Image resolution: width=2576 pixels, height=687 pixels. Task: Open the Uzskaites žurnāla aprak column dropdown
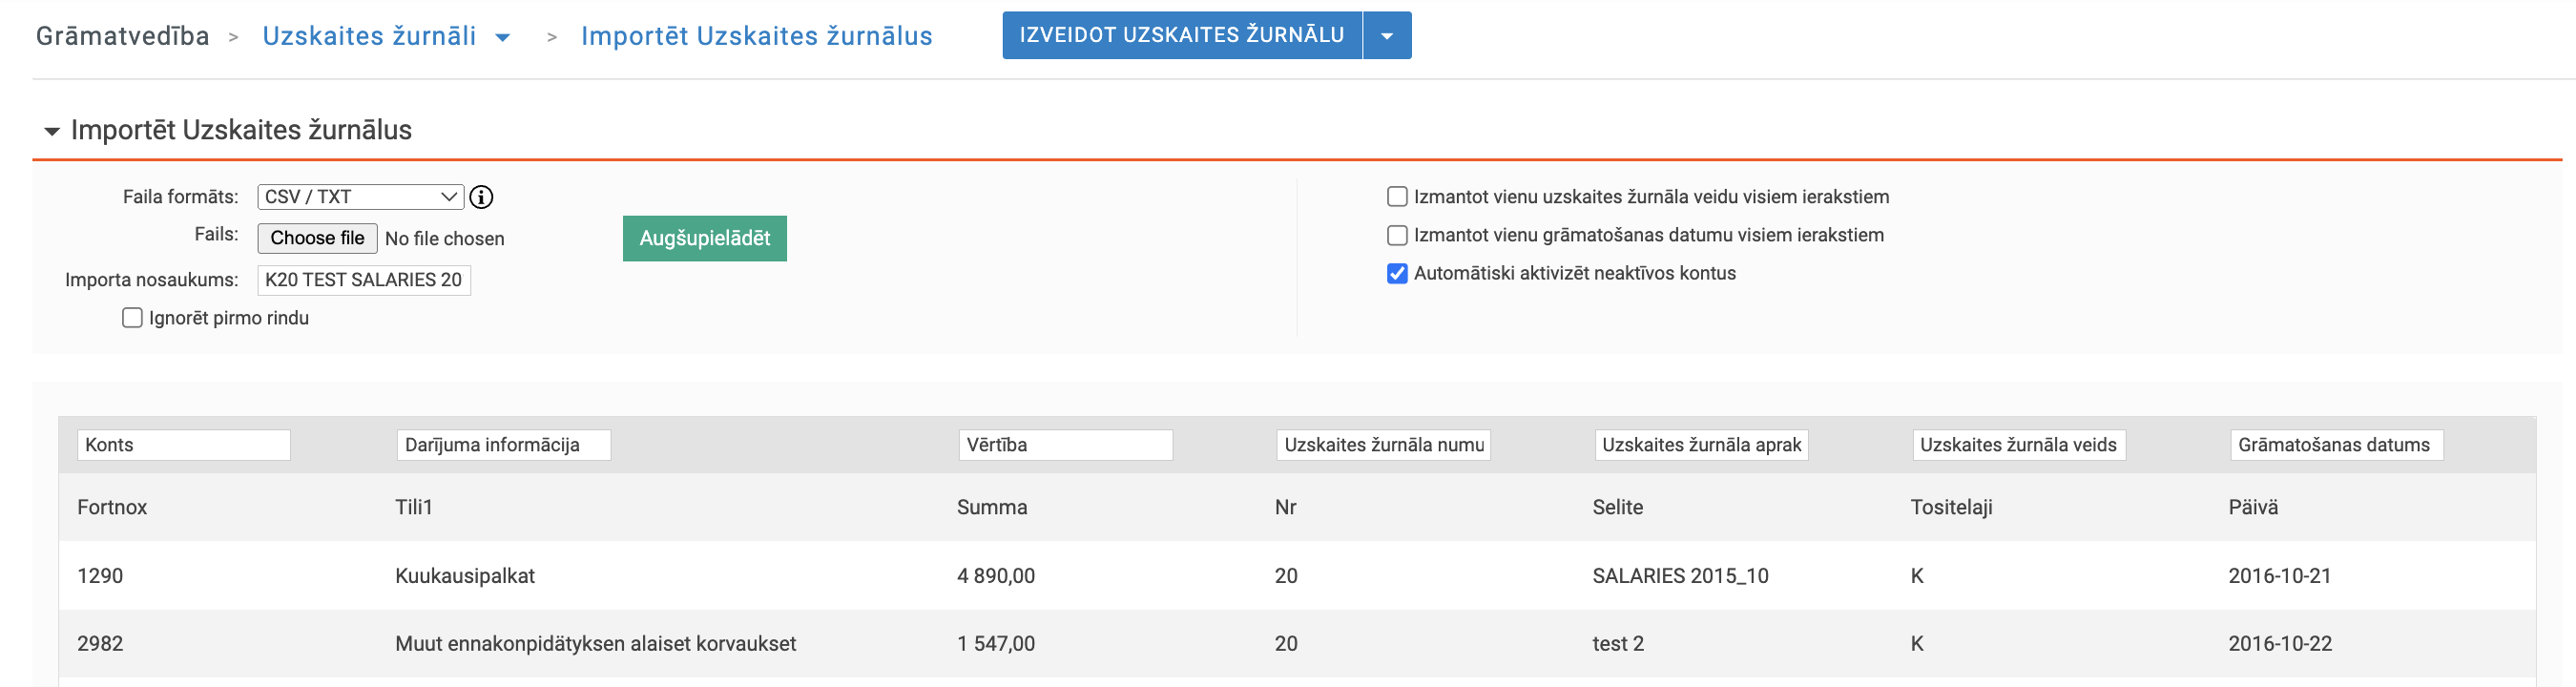tap(1702, 445)
